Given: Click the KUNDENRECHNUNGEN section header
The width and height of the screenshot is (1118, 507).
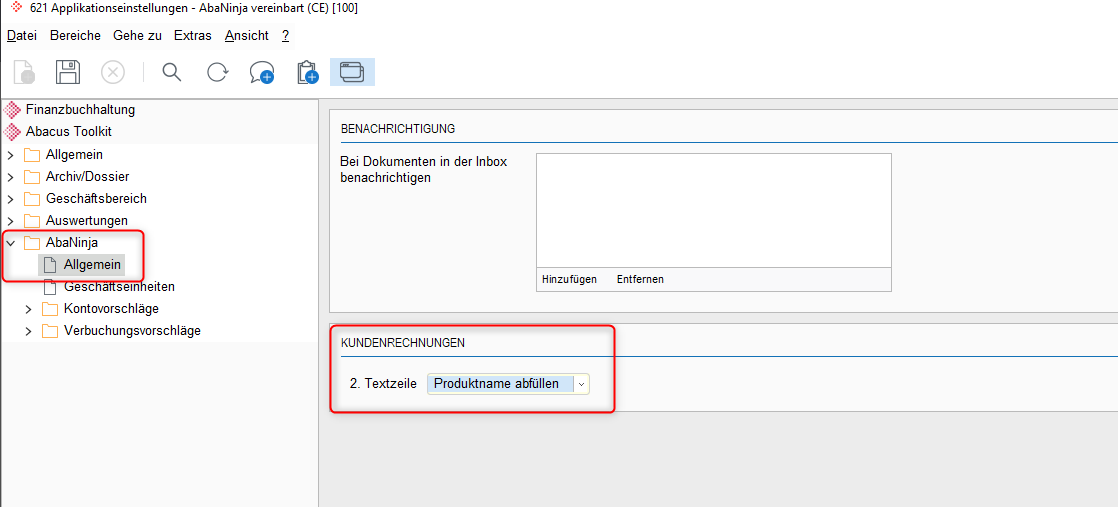Looking at the screenshot, I should pos(403,343).
